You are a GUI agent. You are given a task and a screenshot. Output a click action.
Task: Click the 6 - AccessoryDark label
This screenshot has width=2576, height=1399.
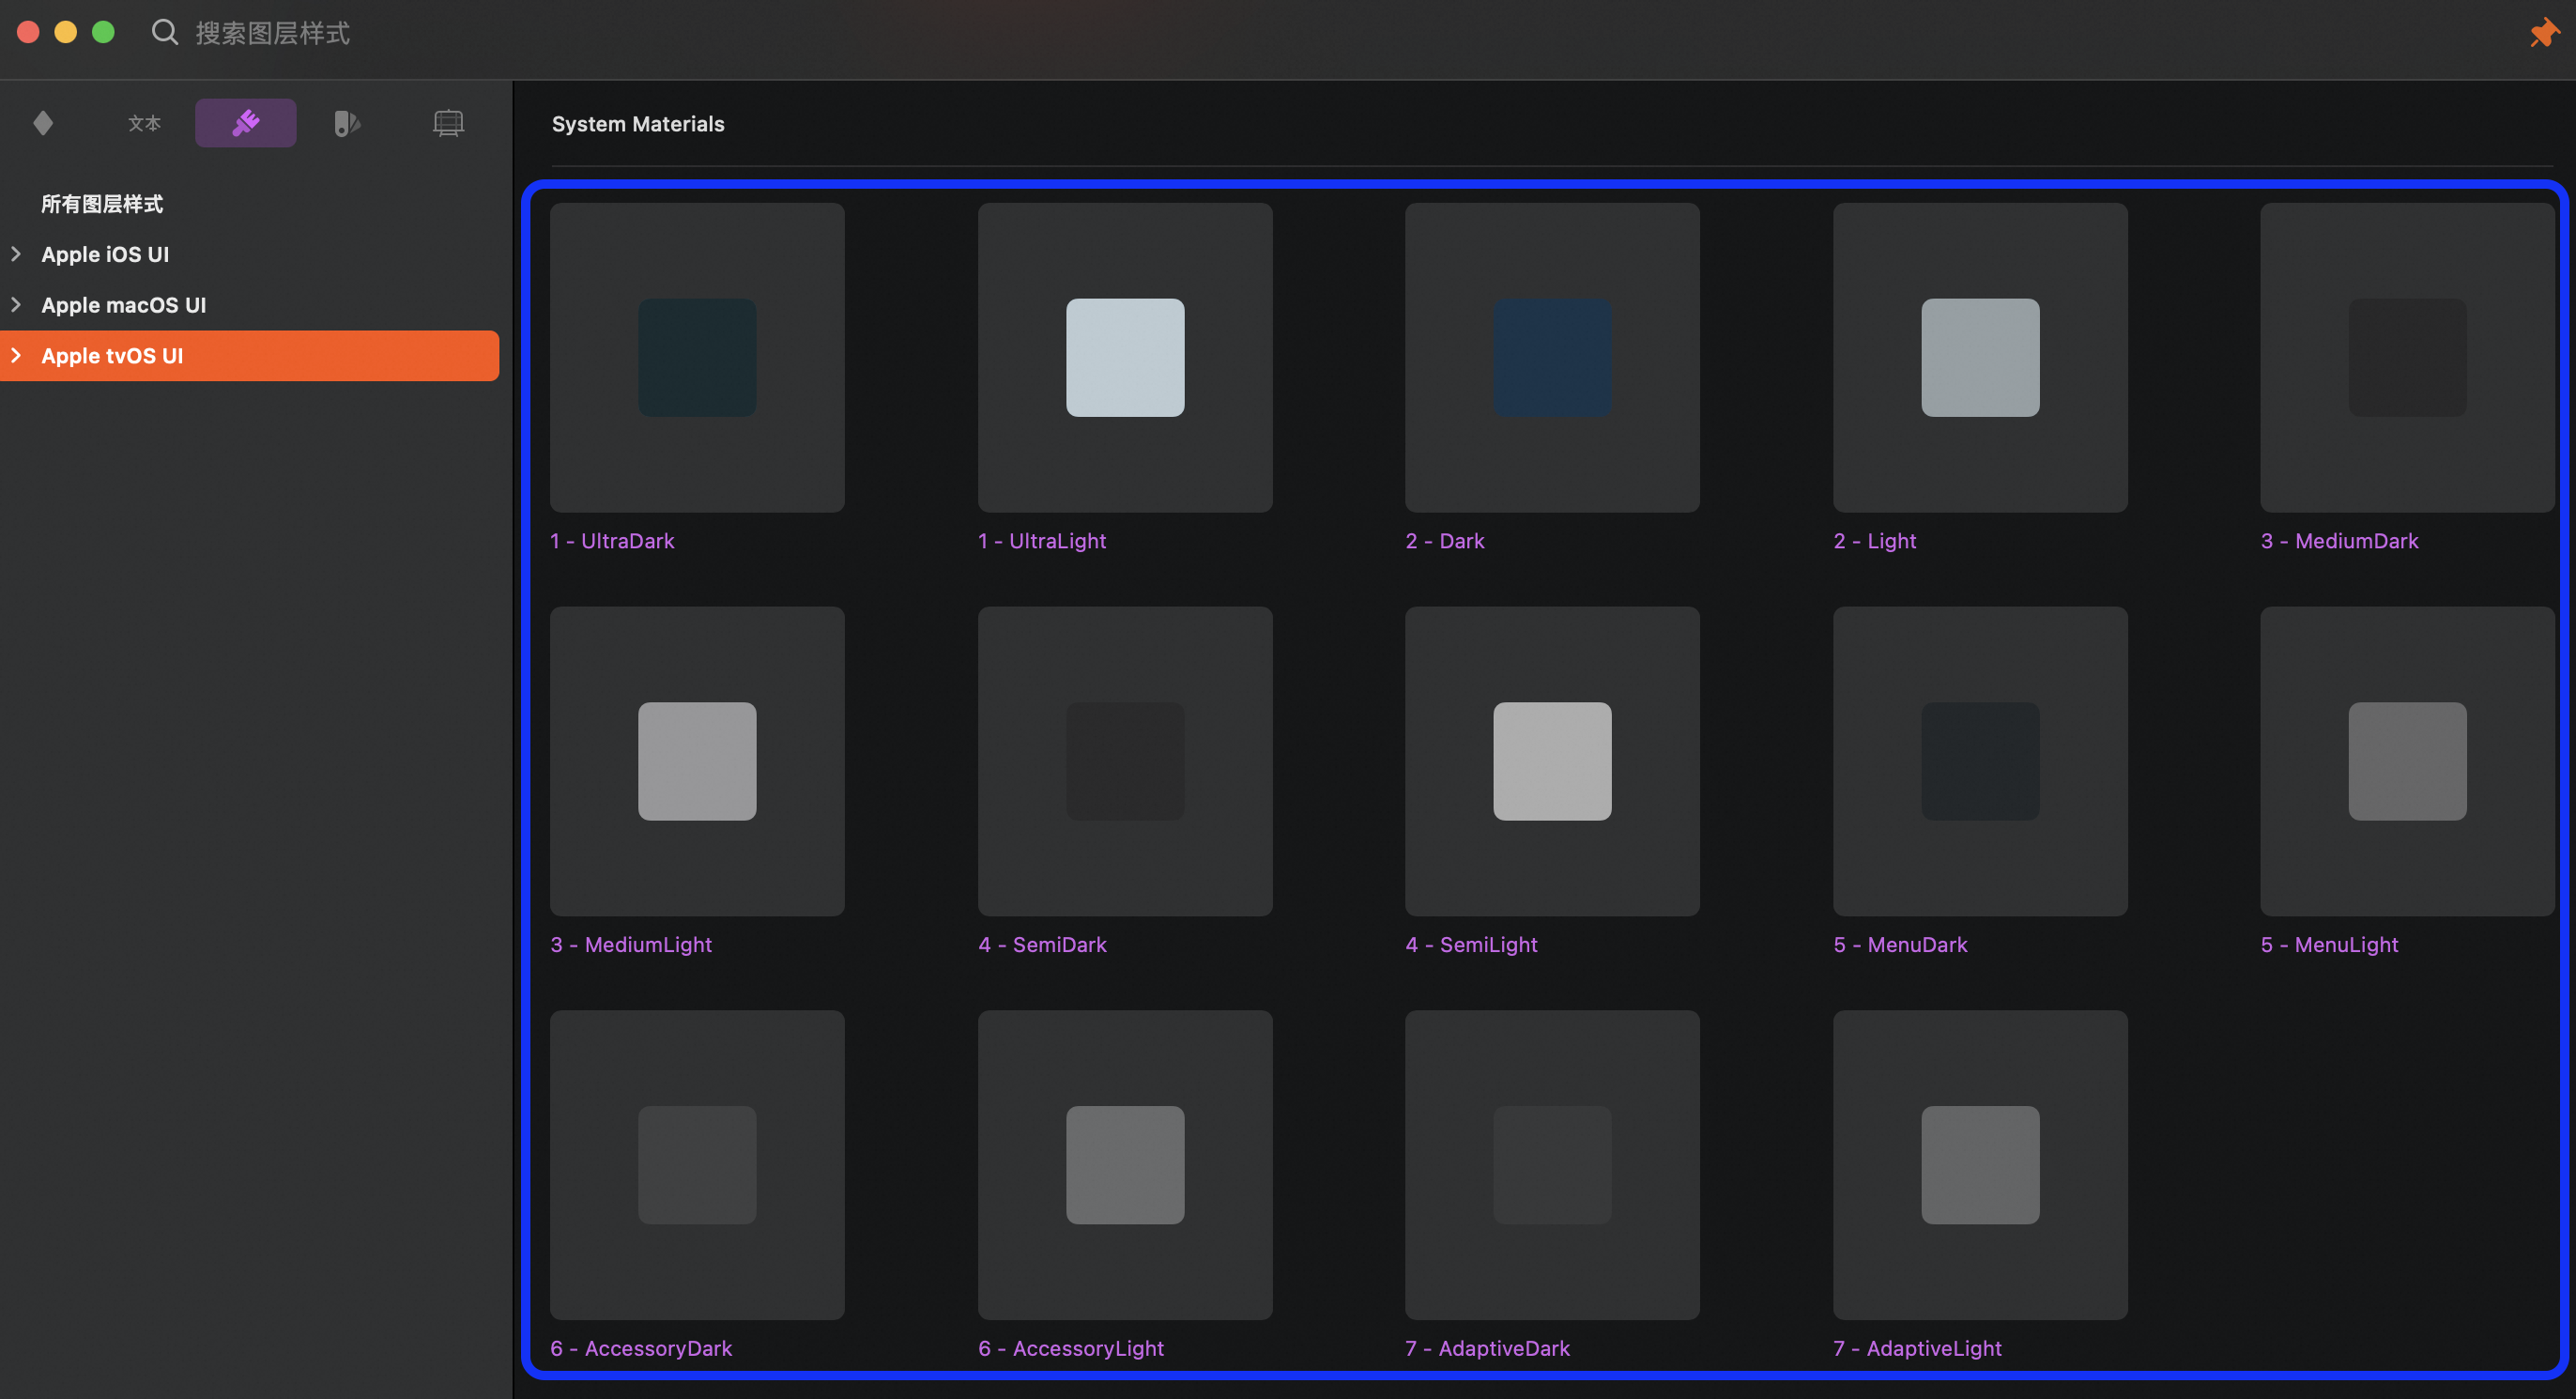point(641,1349)
